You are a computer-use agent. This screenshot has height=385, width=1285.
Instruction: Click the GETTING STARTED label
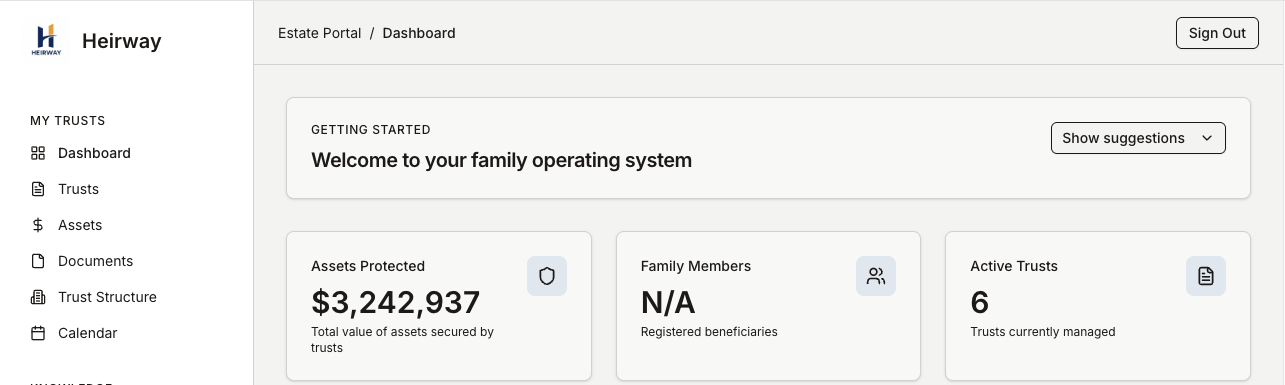point(371,130)
